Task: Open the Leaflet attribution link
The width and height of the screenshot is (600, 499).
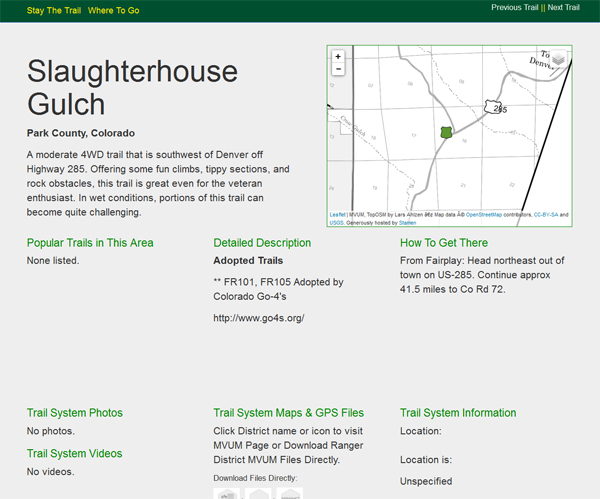Action: (337, 215)
